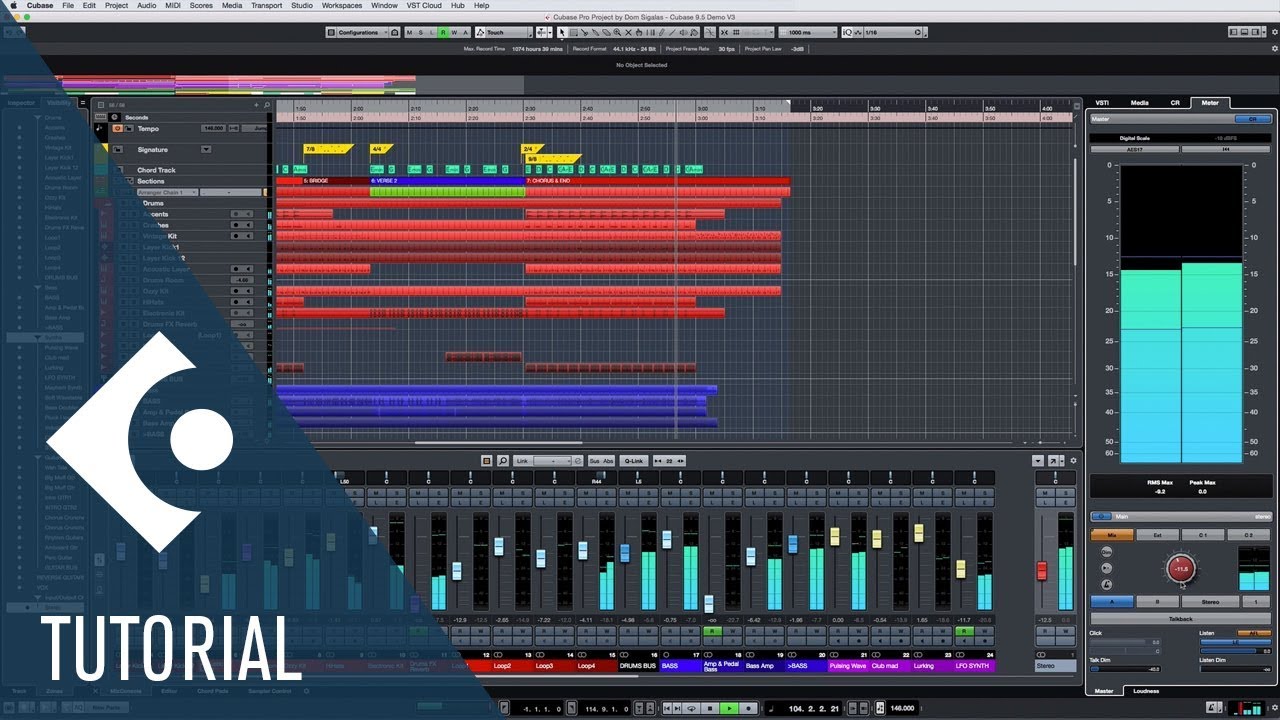Click the MixConsole channel layout icon
Screen dimensions: 1280x720
(487, 460)
